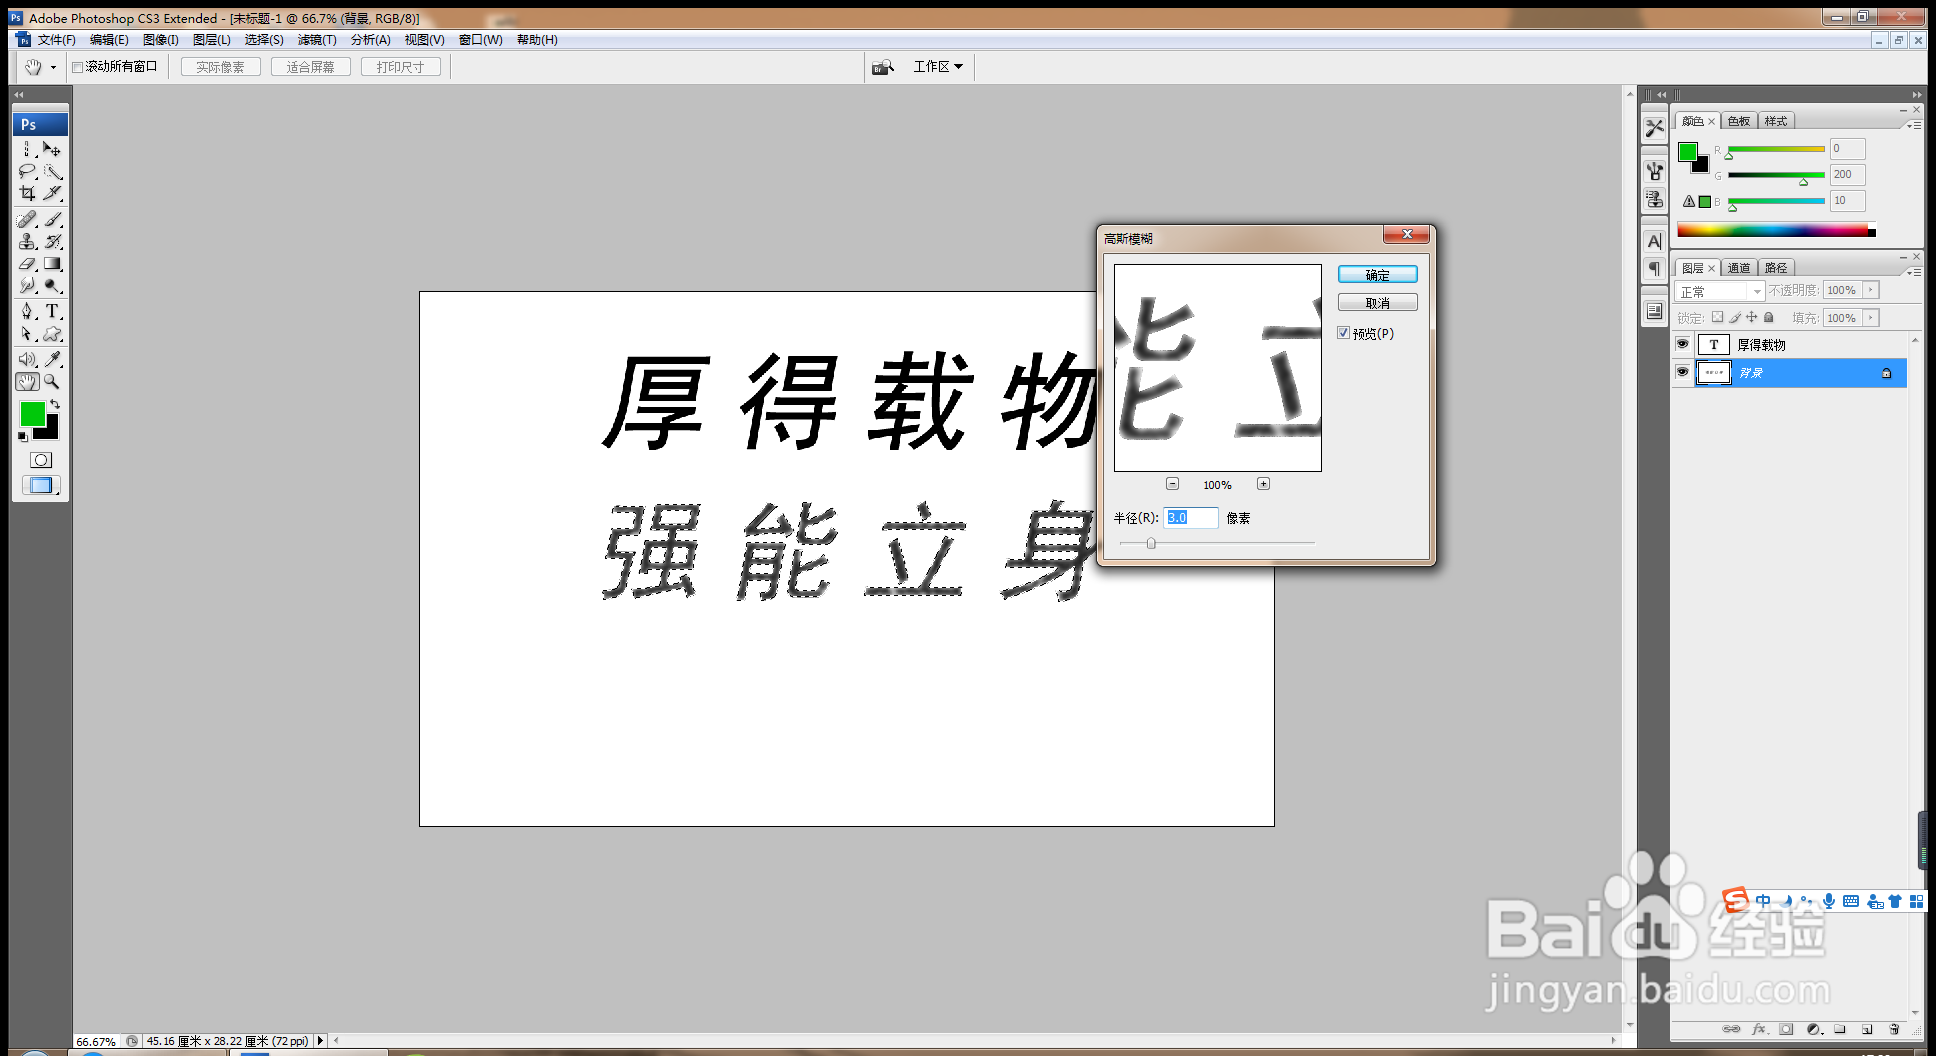Select the Crop tool
1936x1056 pixels.
(28, 194)
